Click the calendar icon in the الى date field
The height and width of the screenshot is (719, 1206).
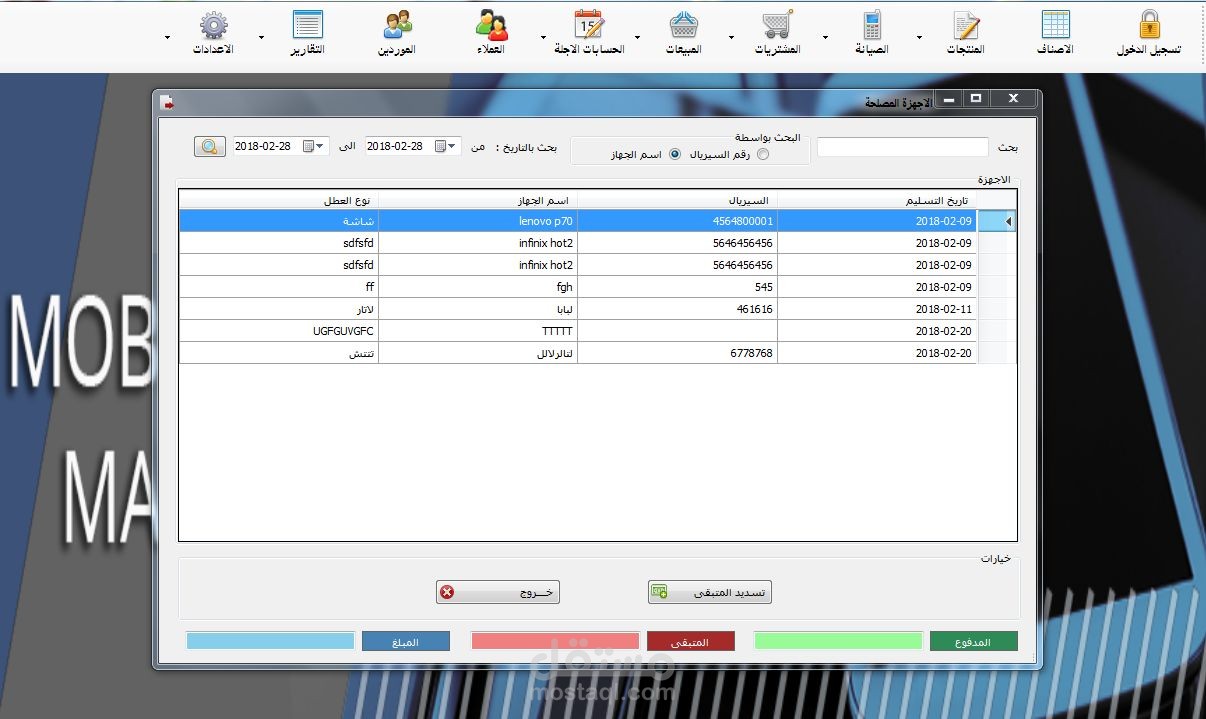[308, 146]
